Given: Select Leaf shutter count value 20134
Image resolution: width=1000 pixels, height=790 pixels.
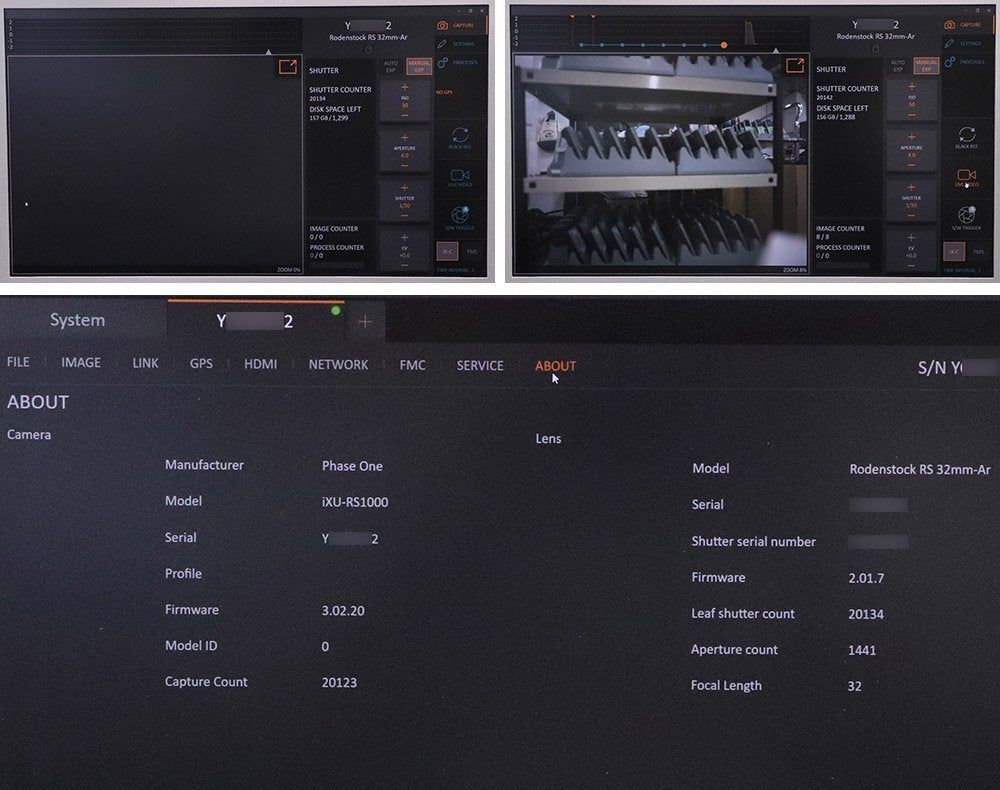Looking at the screenshot, I should 866,615.
